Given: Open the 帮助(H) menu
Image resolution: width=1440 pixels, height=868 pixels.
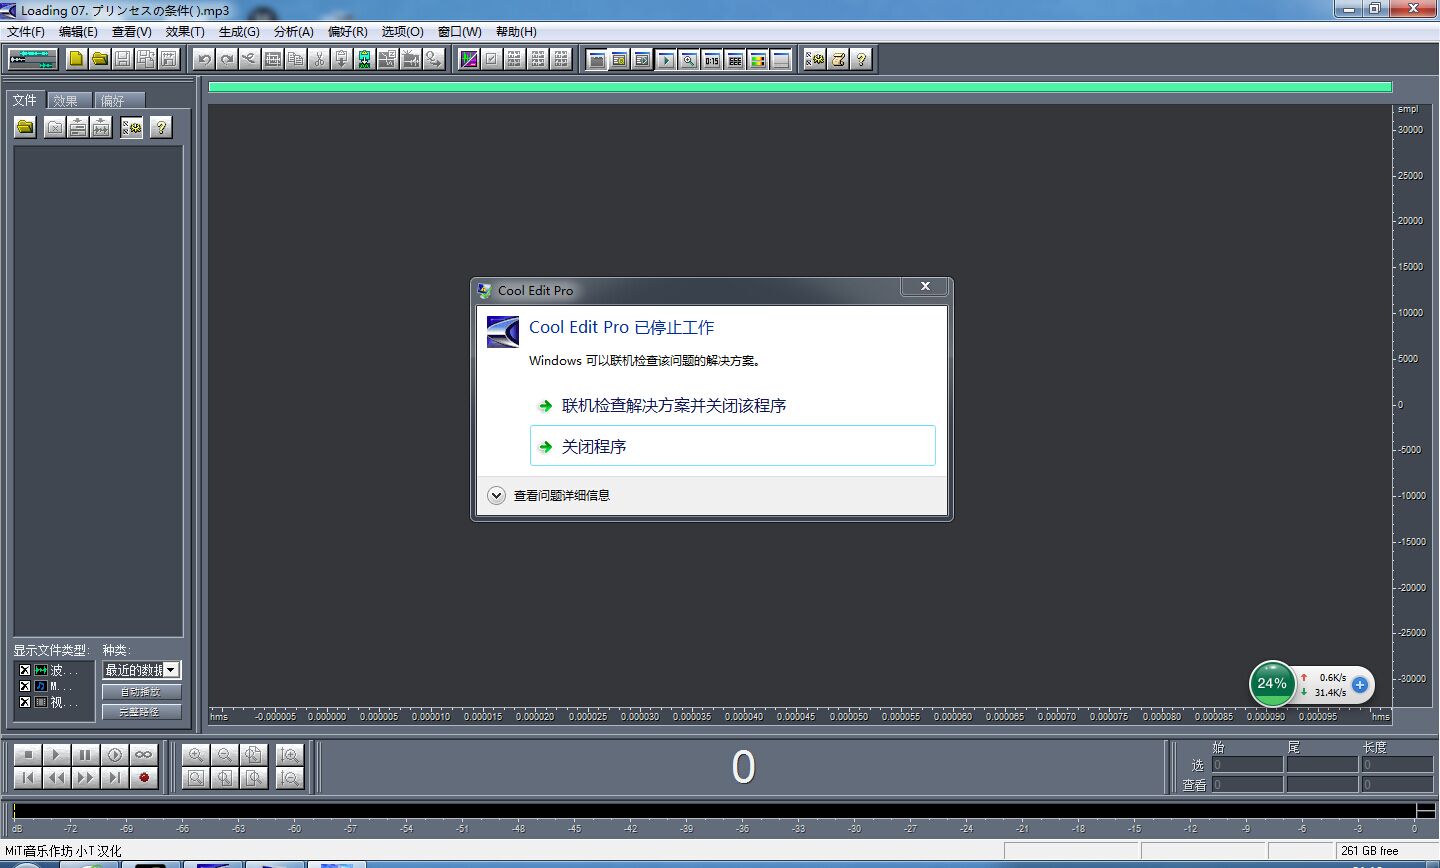Looking at the screenshot, I should (x=516, y=32).
